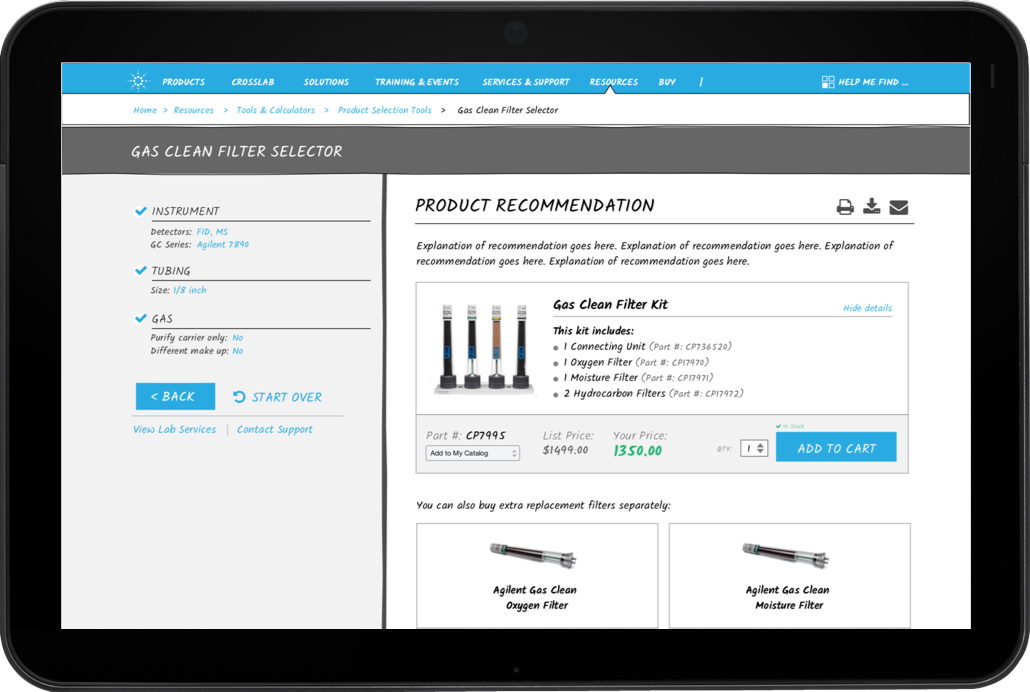The height and width of the screenshot is (692, 1030).
Task: Open the Services & Support menu
Action: coord(526,82)
